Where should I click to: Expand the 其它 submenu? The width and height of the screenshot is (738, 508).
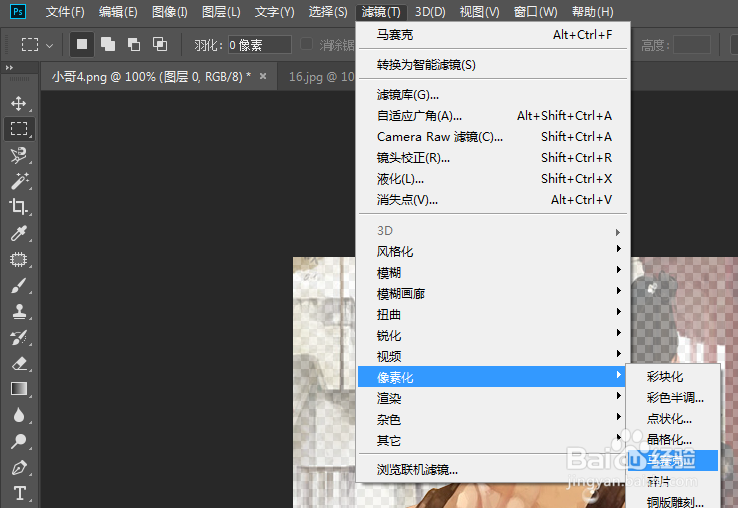(493, 441)
